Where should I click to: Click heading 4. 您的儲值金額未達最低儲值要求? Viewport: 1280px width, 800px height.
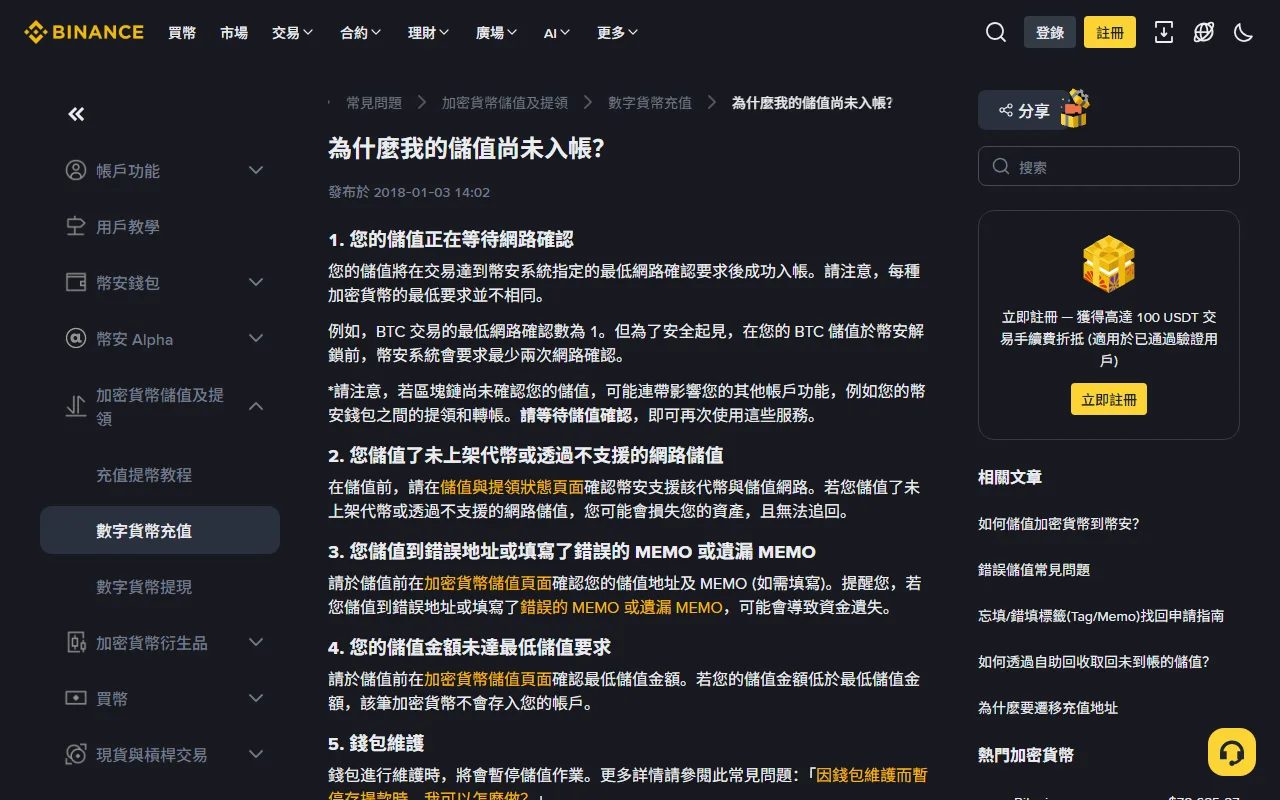coord(470,647)
